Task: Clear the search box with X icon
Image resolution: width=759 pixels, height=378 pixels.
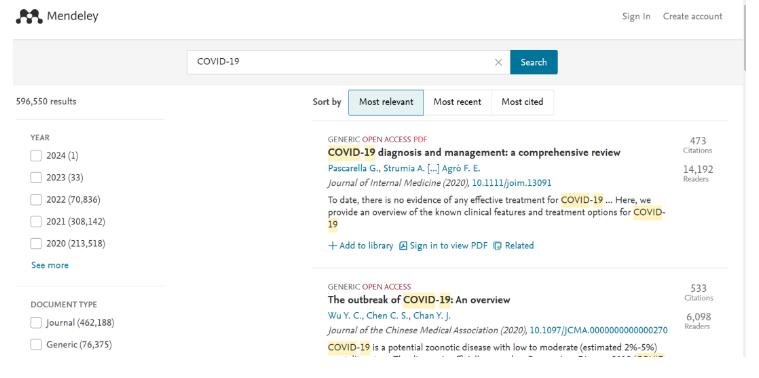Action: click(x=498, y=62)
